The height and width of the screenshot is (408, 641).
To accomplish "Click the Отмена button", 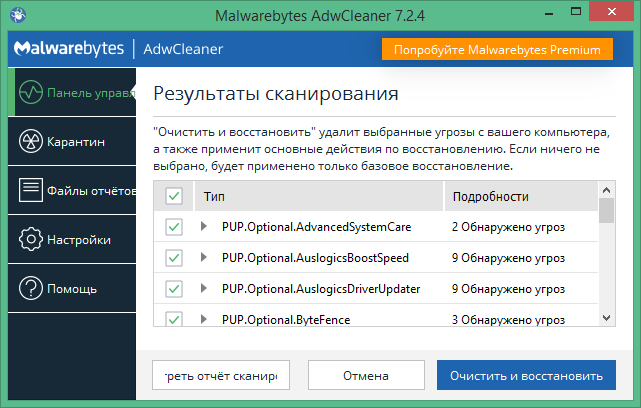I will (366, 375).
